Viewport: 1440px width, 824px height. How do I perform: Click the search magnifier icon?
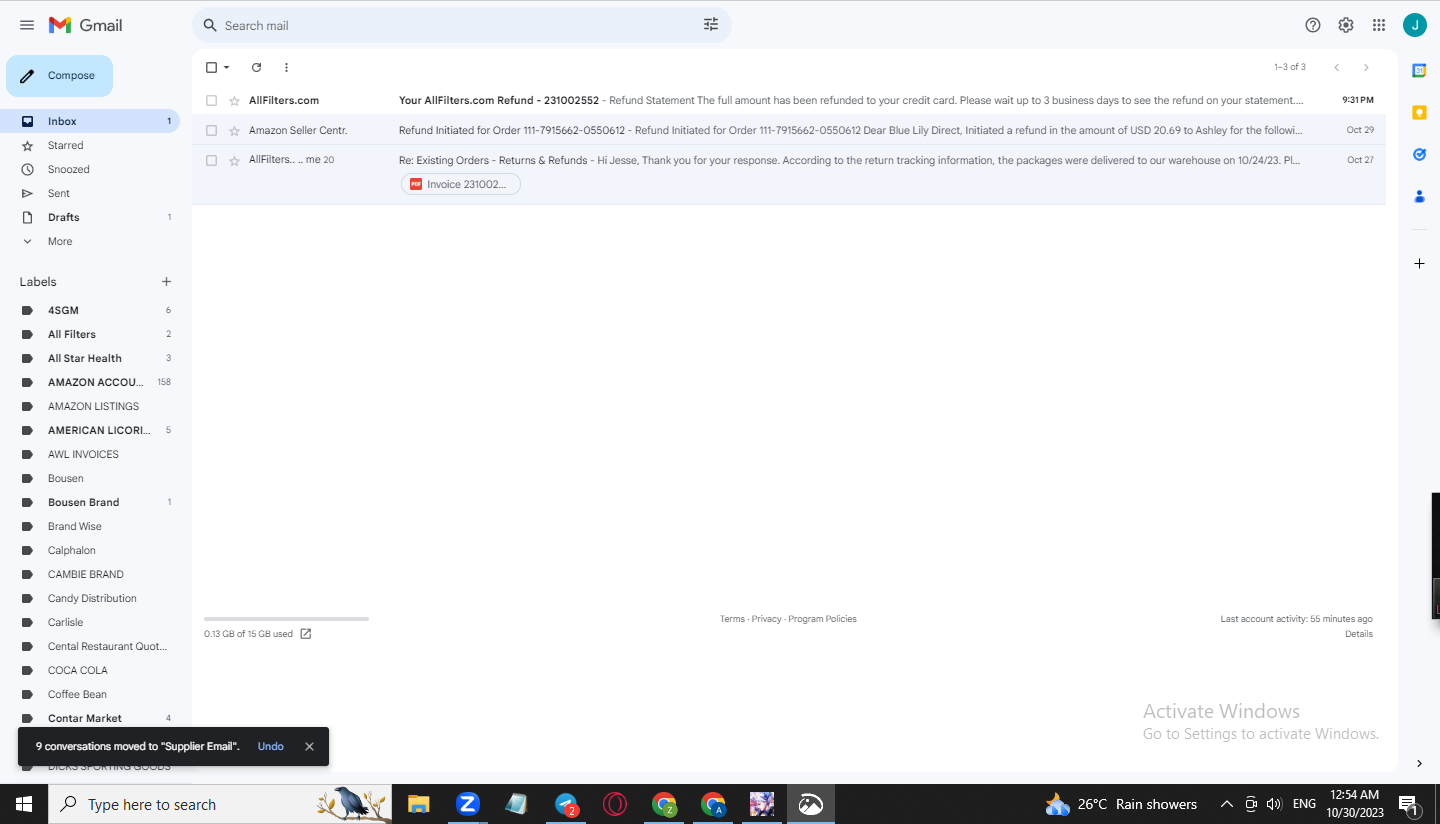pos(210,25)
